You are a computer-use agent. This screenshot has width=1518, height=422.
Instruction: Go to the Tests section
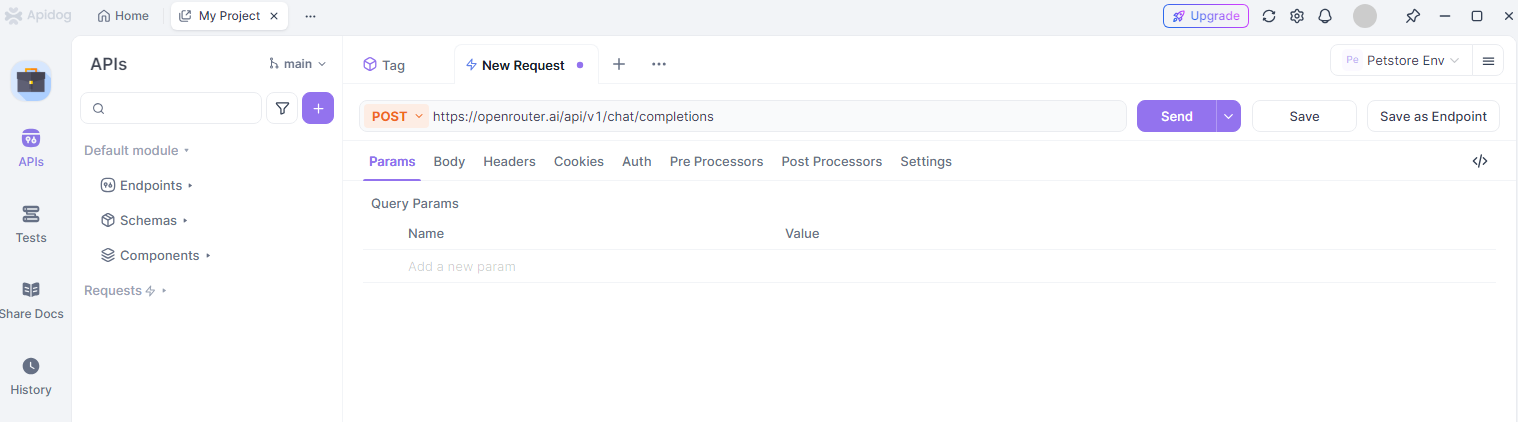pyautogui.click(x=31, y=224)
